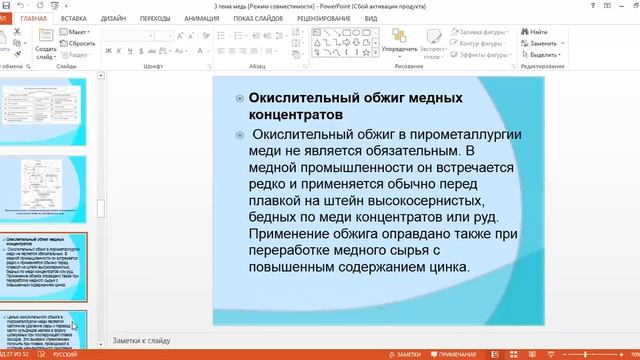Open the font name combo box
The width and height of the screenshot is (640, 360).
[x=129, y=36]
